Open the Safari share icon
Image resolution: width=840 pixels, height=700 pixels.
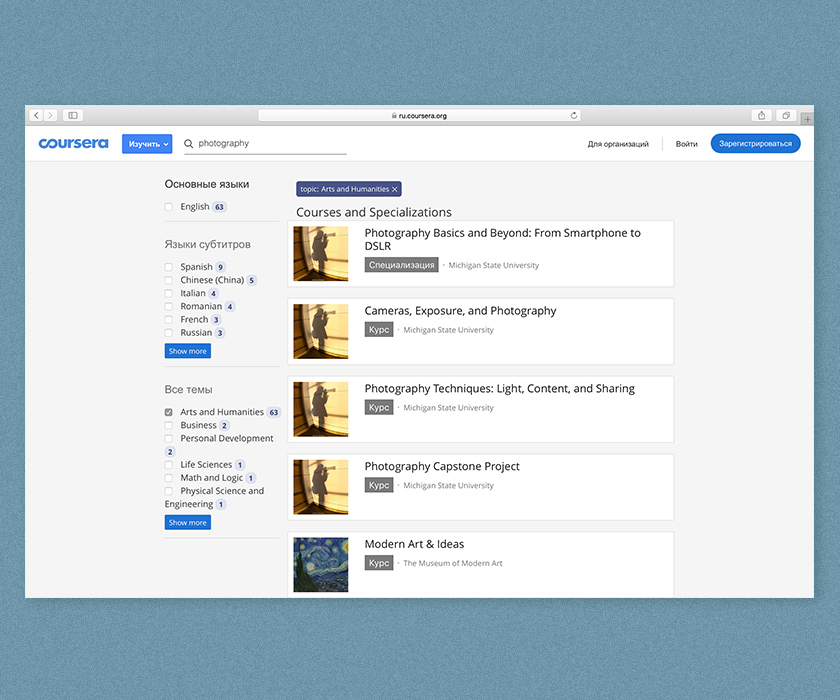point(762,116)
